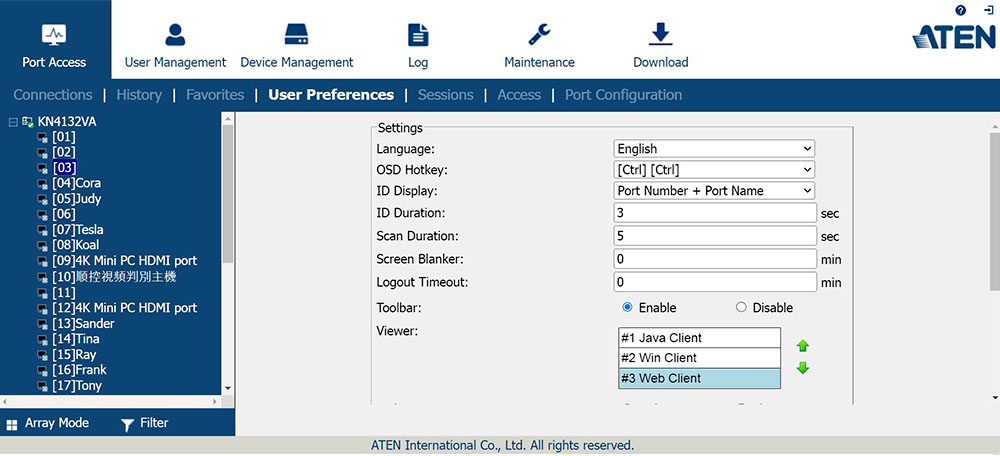
Task: Open the Port Access section icon
Action: [54, 35]
